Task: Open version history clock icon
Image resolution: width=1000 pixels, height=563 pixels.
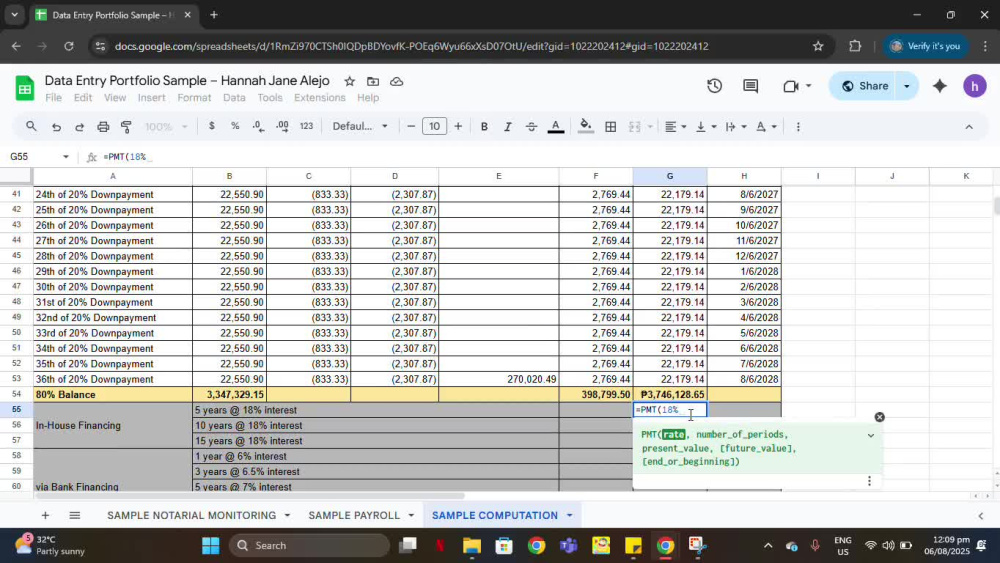Action: pos(714,86)
